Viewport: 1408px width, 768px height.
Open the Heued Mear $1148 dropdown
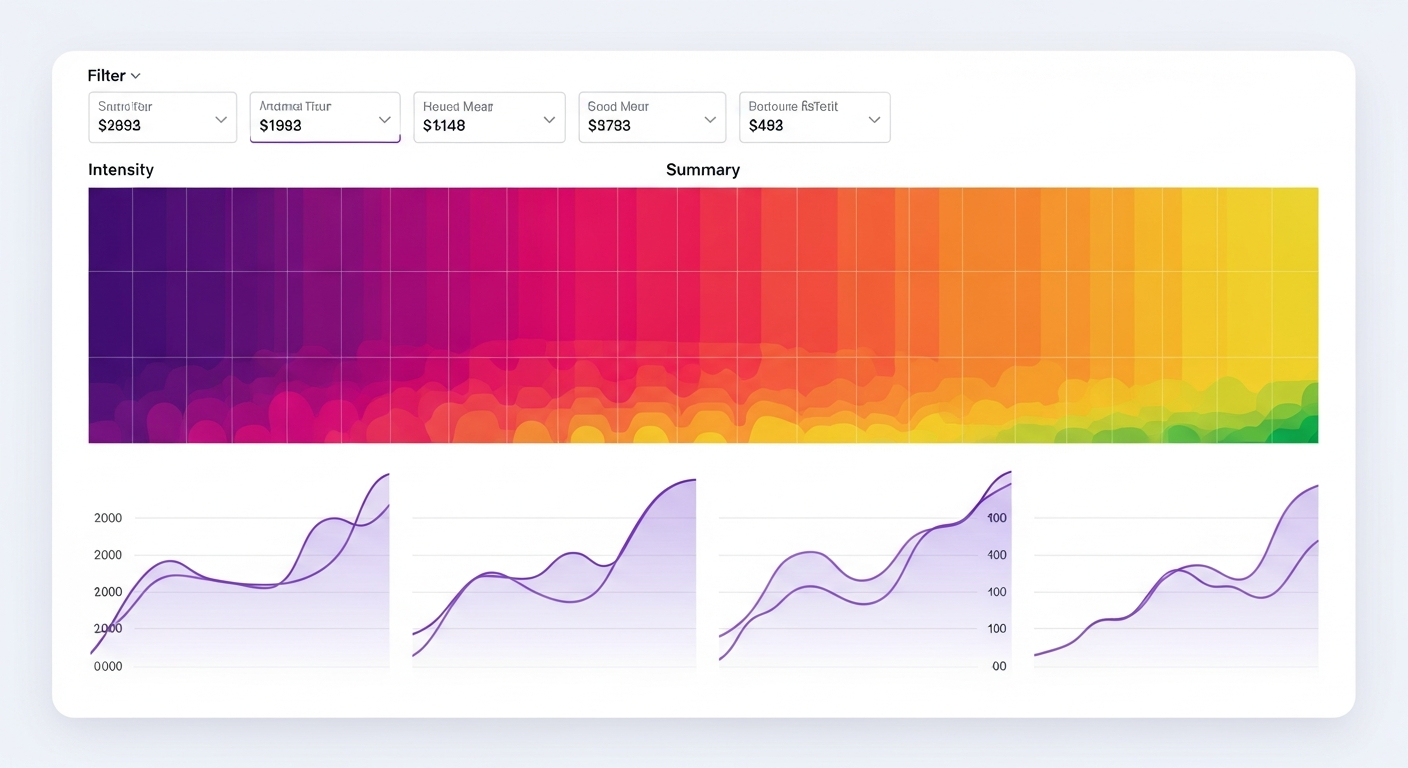point(488,117)
